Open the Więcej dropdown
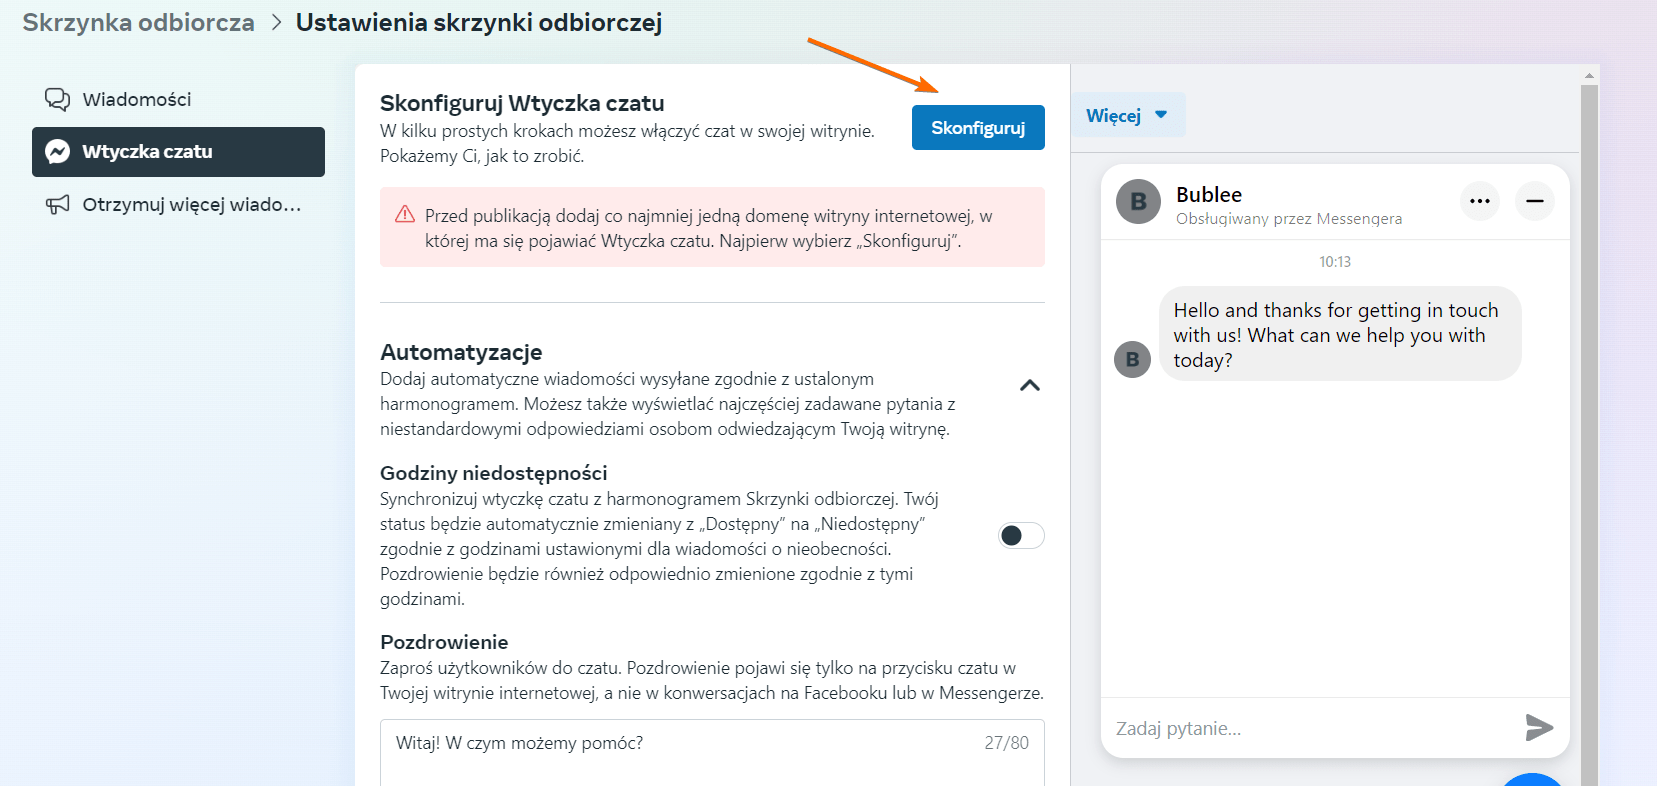This screenshot has width=1657, height=786. click(x=1127, y=115)
